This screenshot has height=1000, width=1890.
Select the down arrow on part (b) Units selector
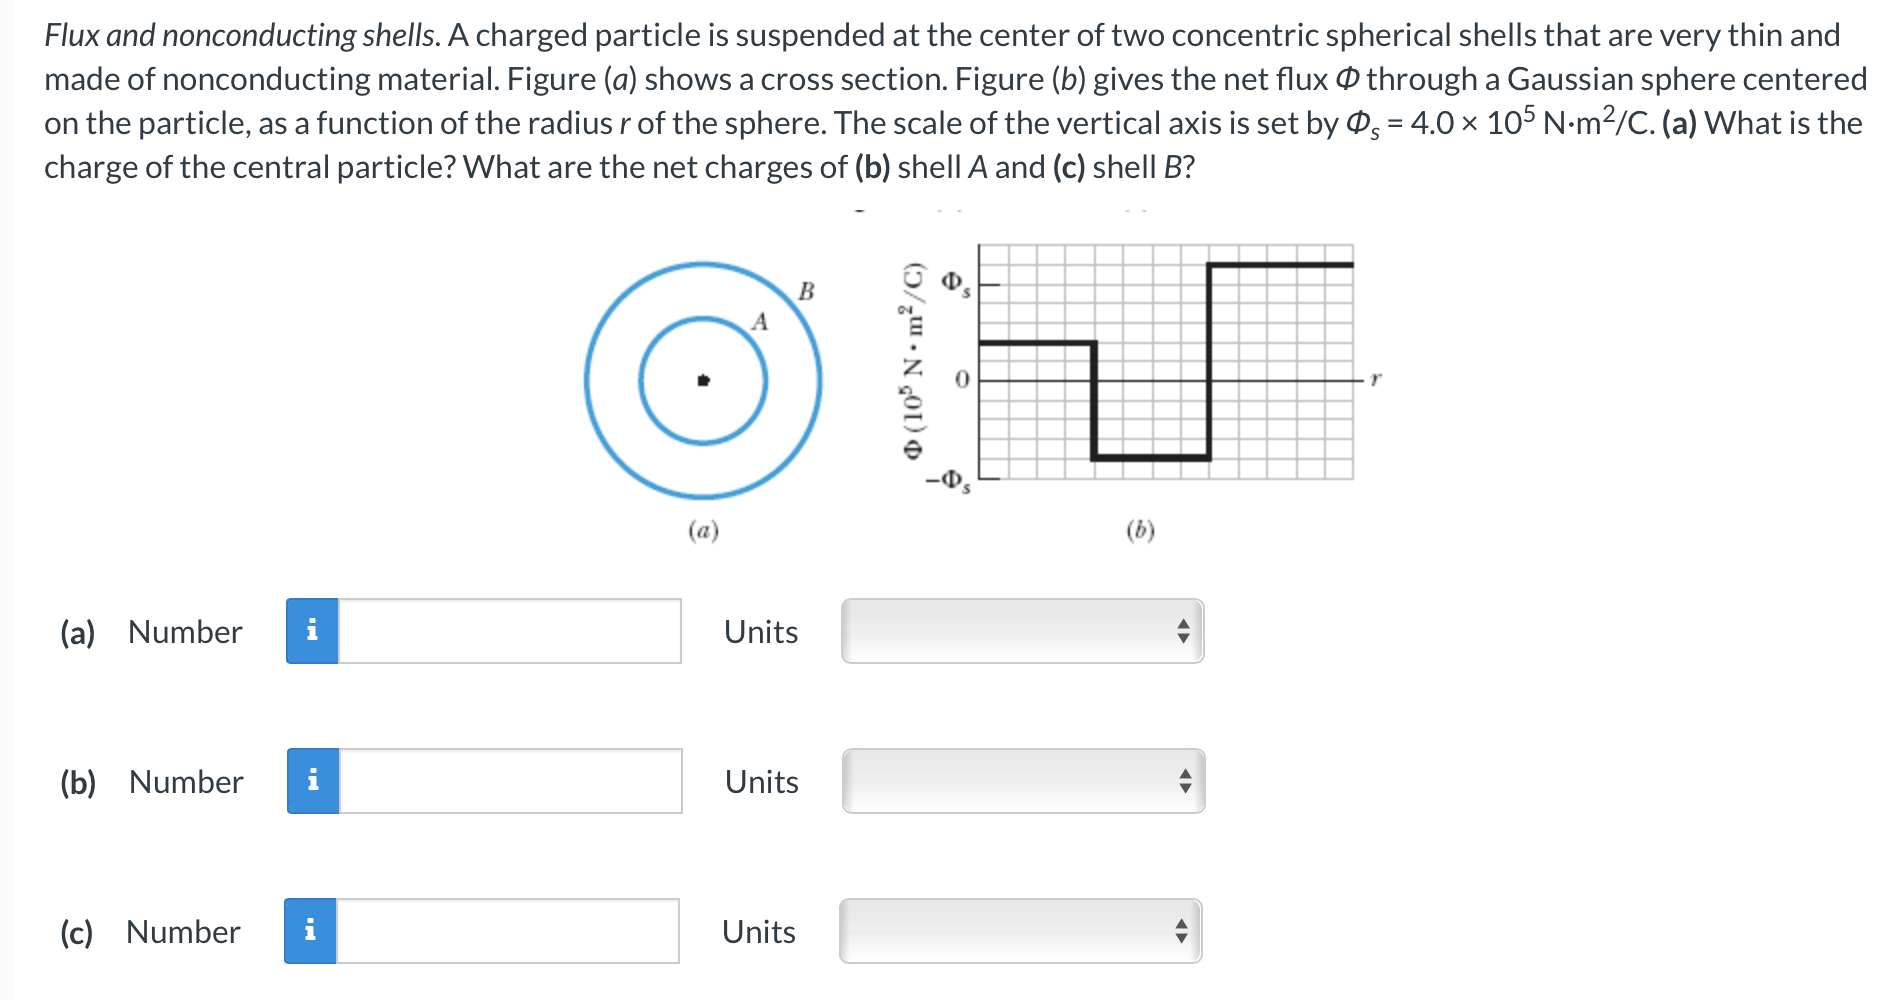coord(1183,790)
